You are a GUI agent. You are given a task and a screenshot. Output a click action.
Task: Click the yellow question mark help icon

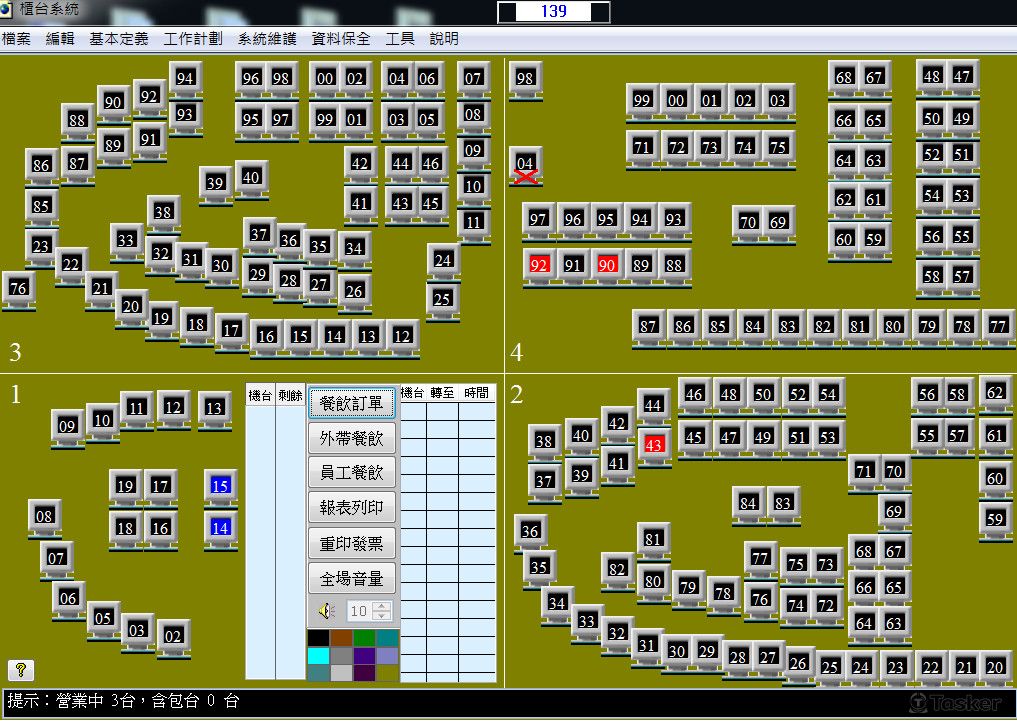click(x=20, y=670)
